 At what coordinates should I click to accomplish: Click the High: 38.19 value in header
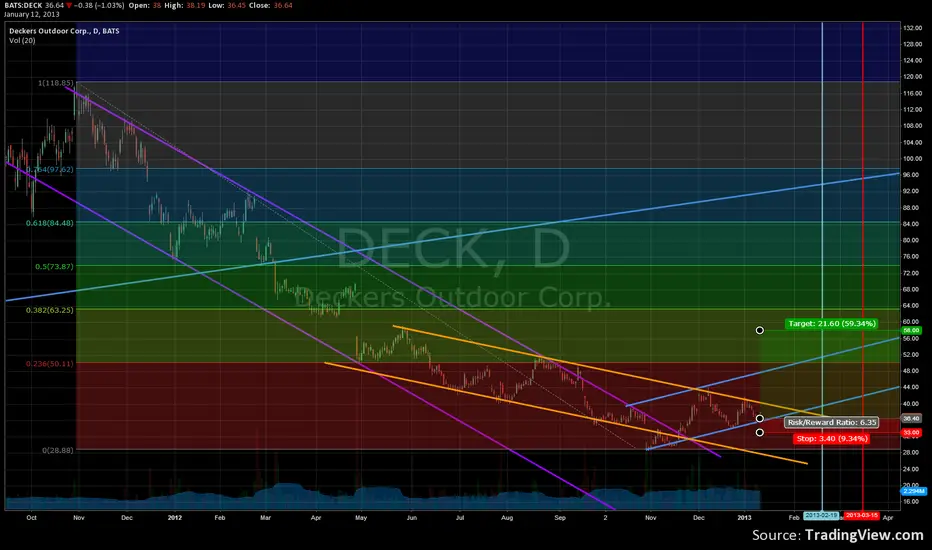point(184,5)
